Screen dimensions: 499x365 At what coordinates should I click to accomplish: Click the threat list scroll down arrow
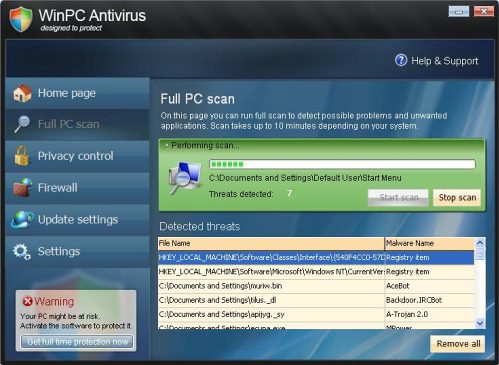click(480, 323)
